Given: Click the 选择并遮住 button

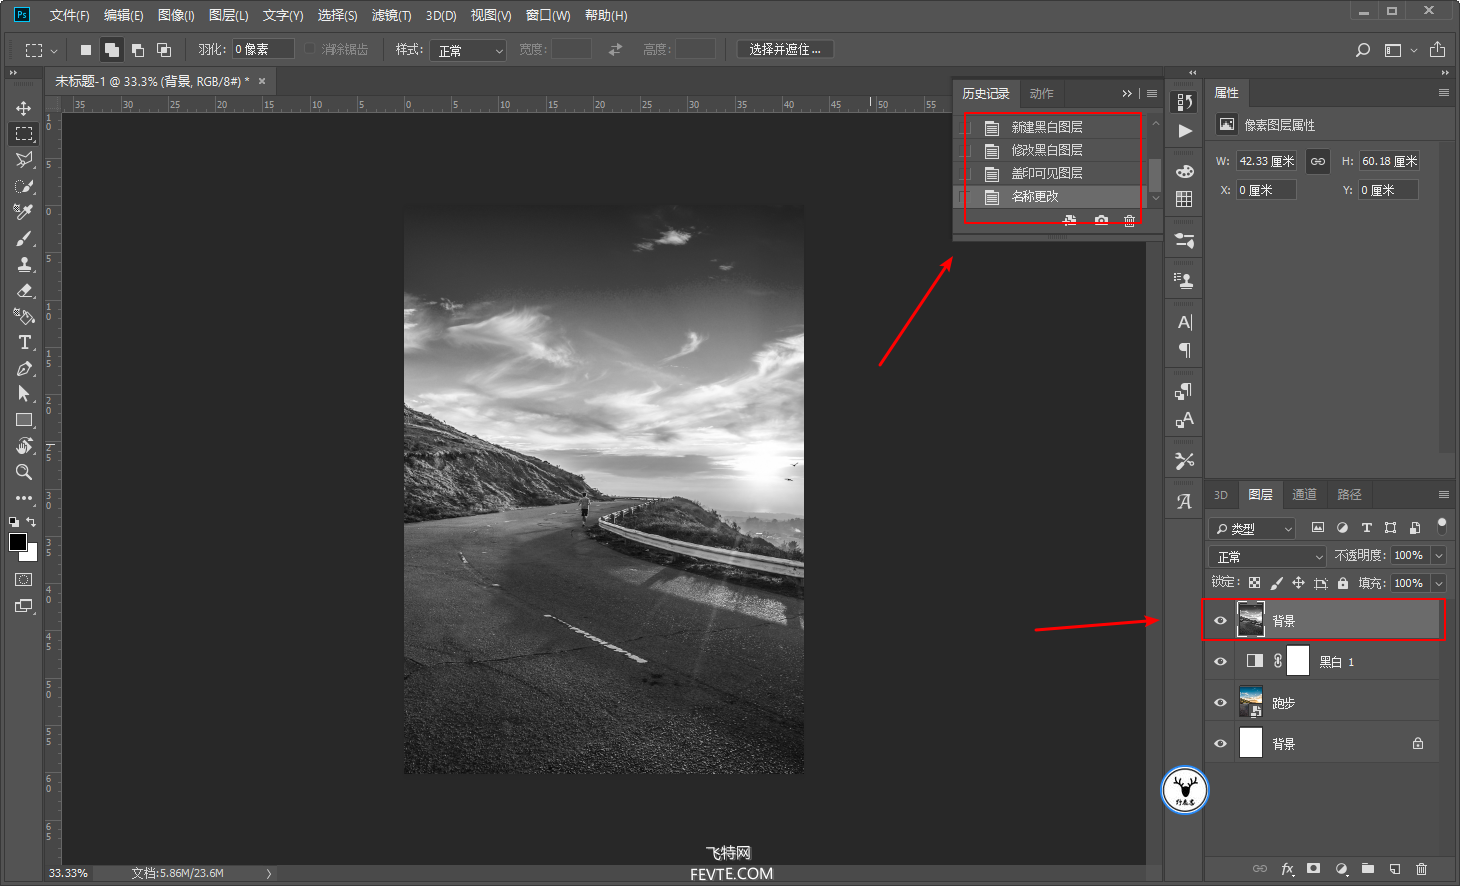Looking at the screenshot, I should 785,49.
